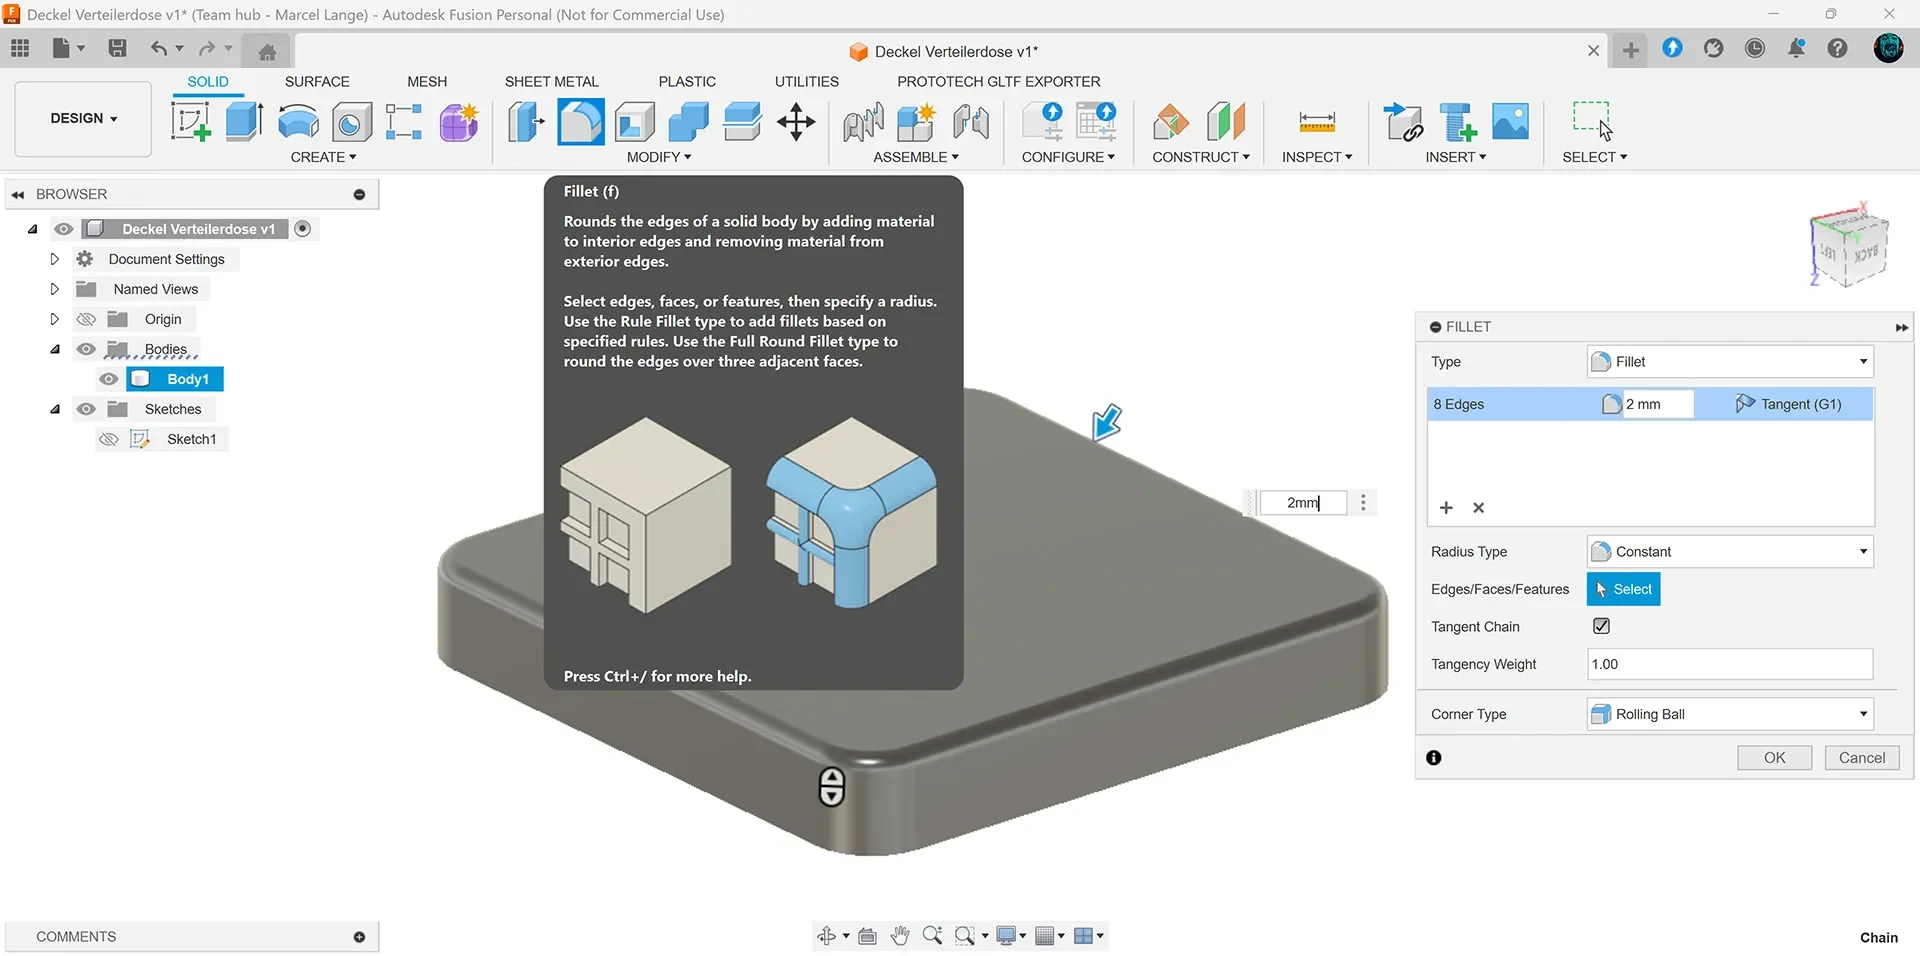
Task: Open the SHEET METAL tab
Action: coord(551,82)
